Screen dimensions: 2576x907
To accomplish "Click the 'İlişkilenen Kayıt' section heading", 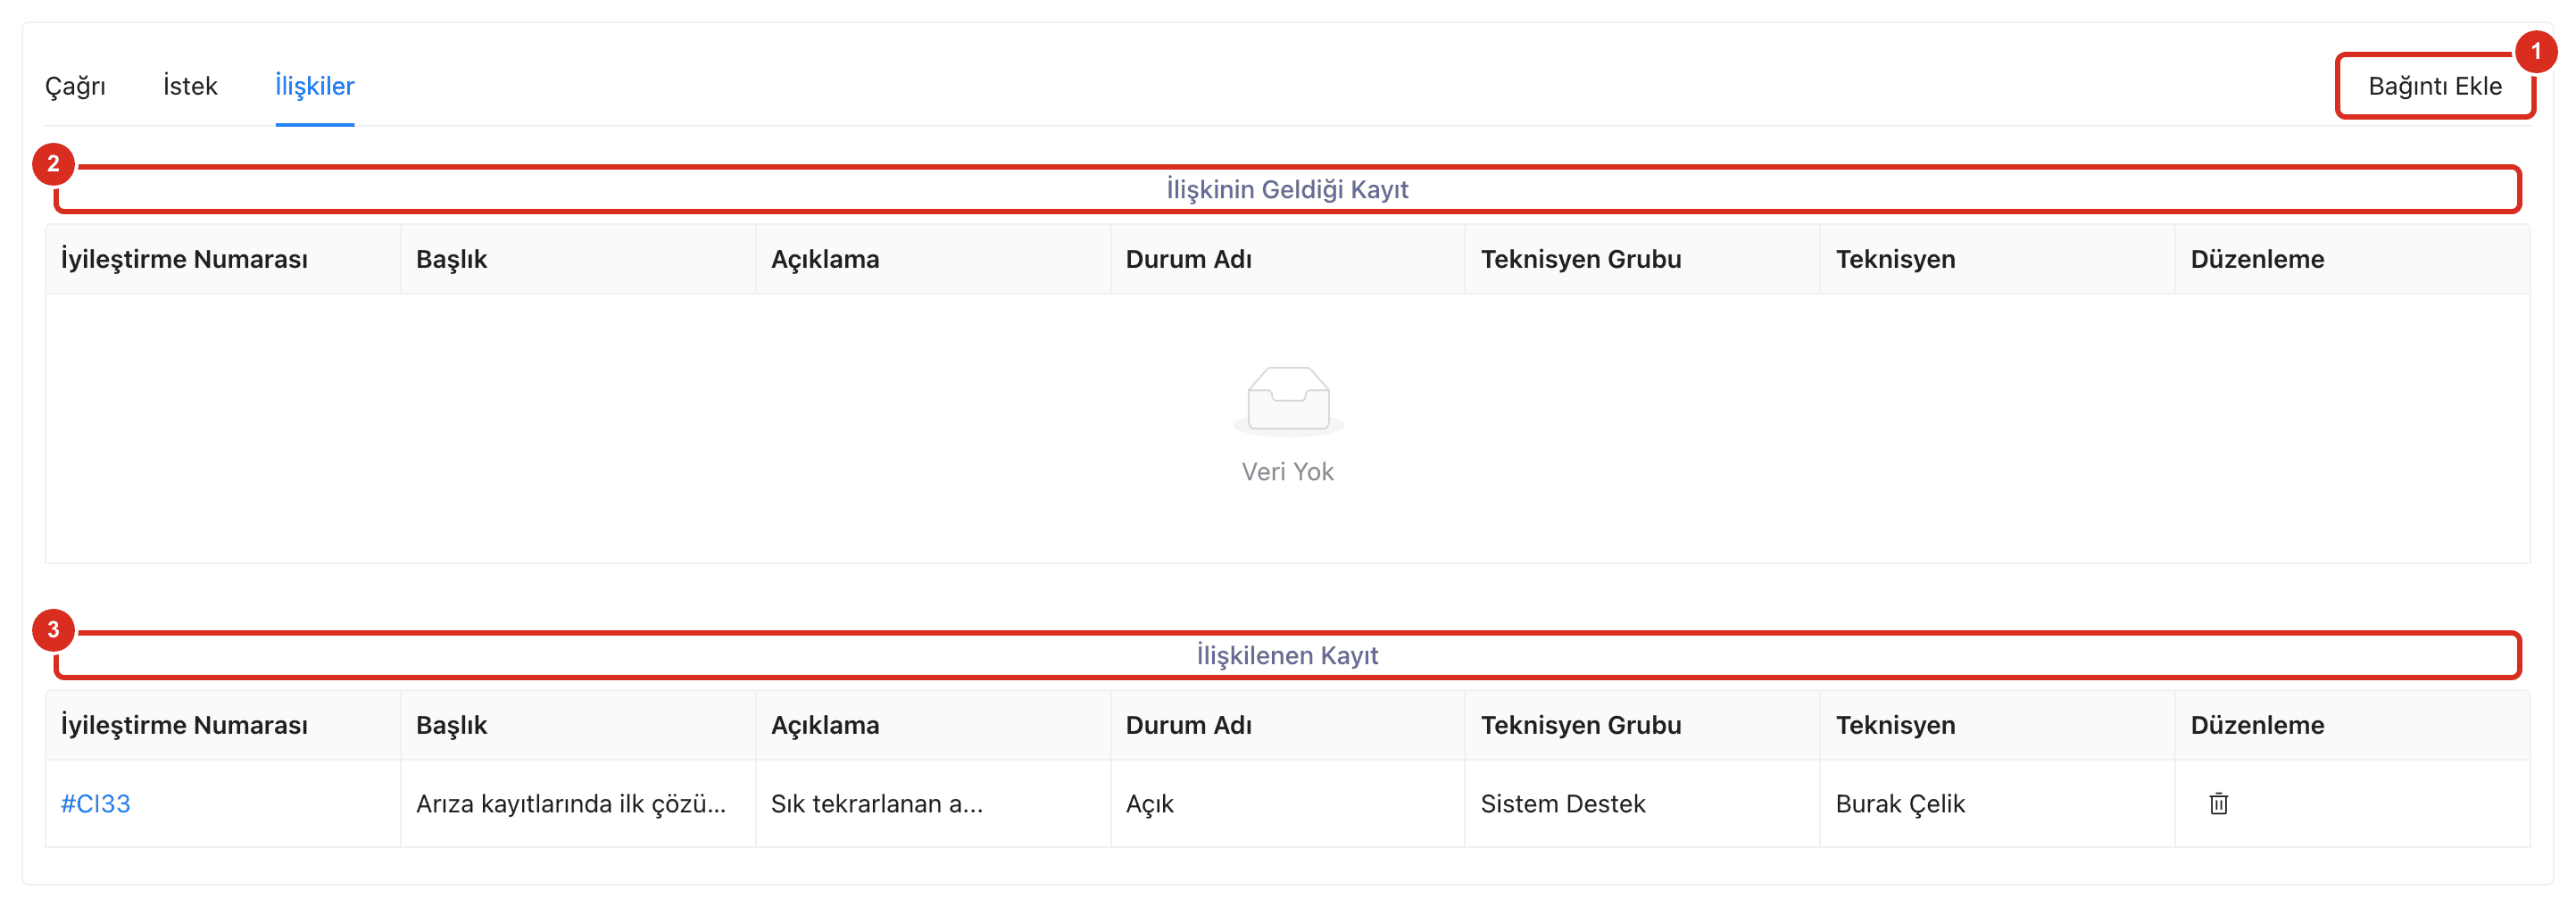I will 1287,655.
